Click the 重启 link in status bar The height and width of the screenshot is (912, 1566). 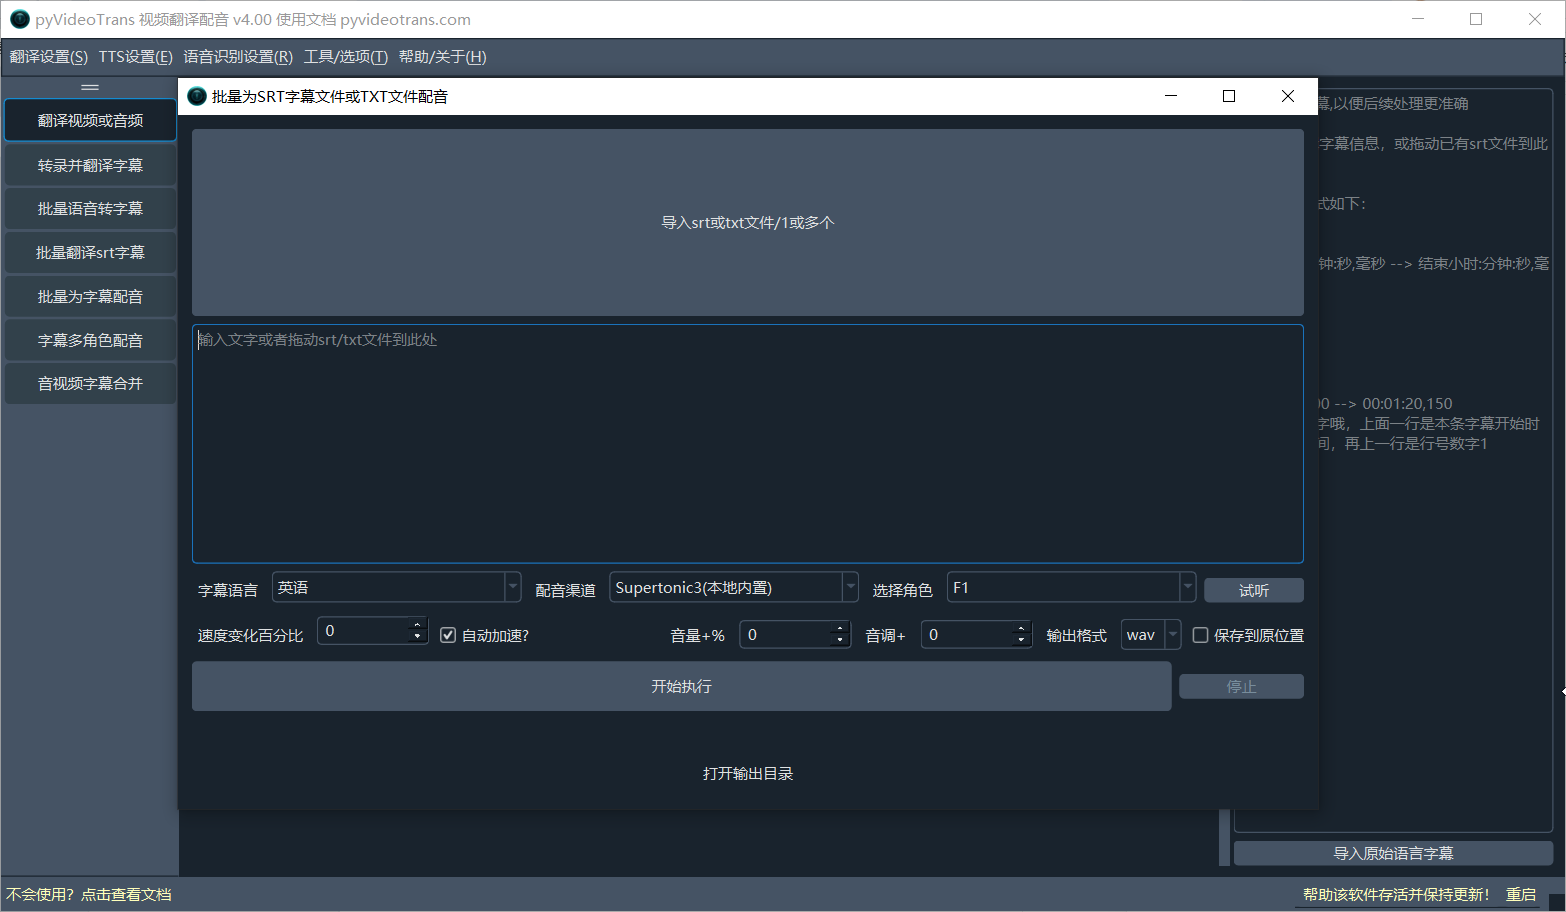[1521, 894]
